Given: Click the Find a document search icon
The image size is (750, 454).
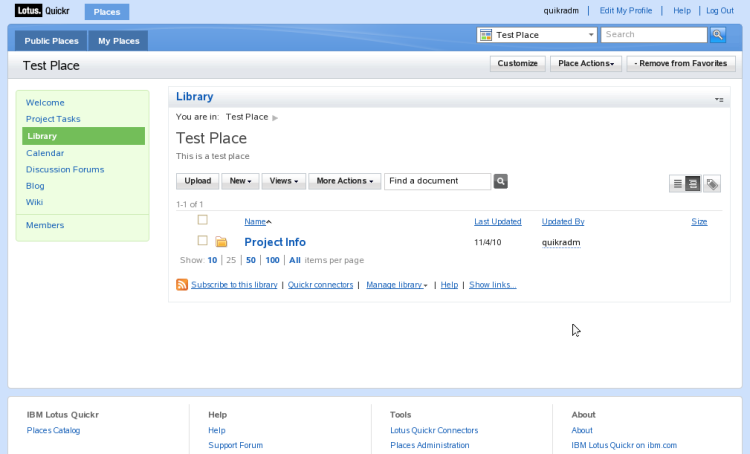Looking at the screenshot, I should coord(500,181).
